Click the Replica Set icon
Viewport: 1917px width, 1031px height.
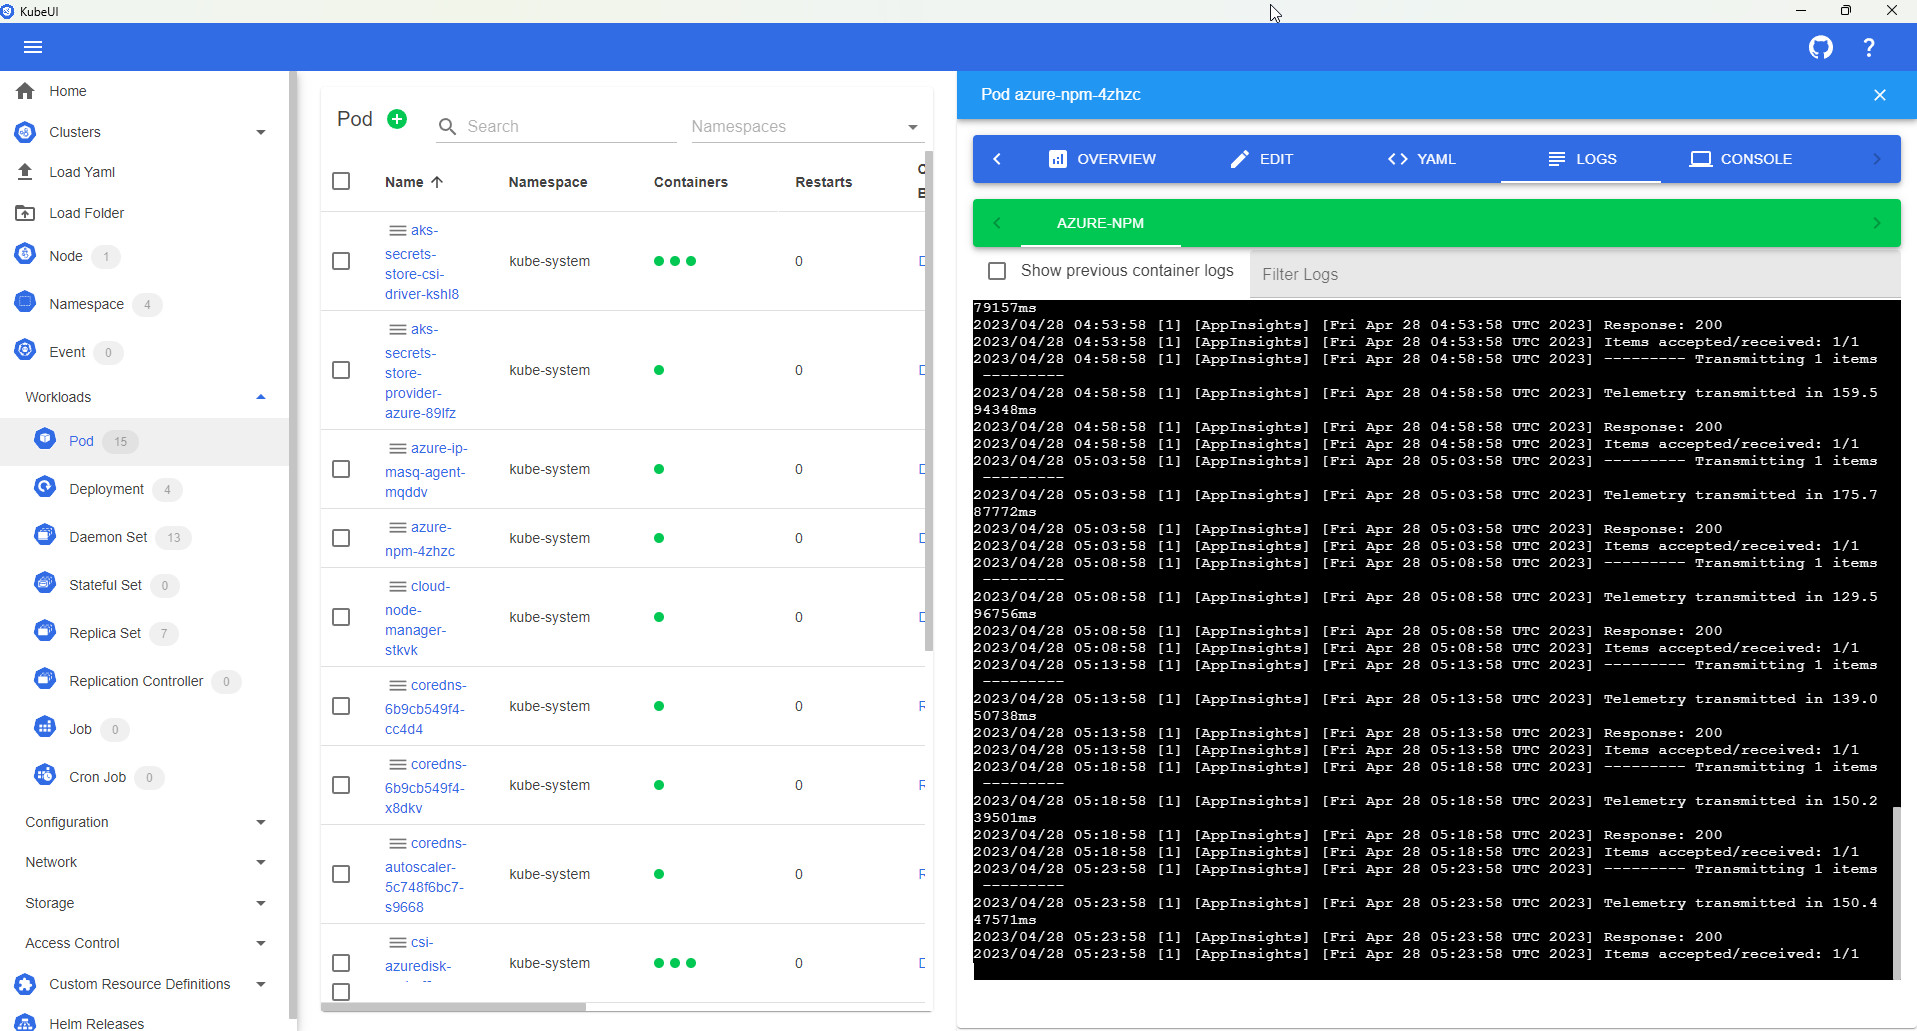tap(45, 632)
